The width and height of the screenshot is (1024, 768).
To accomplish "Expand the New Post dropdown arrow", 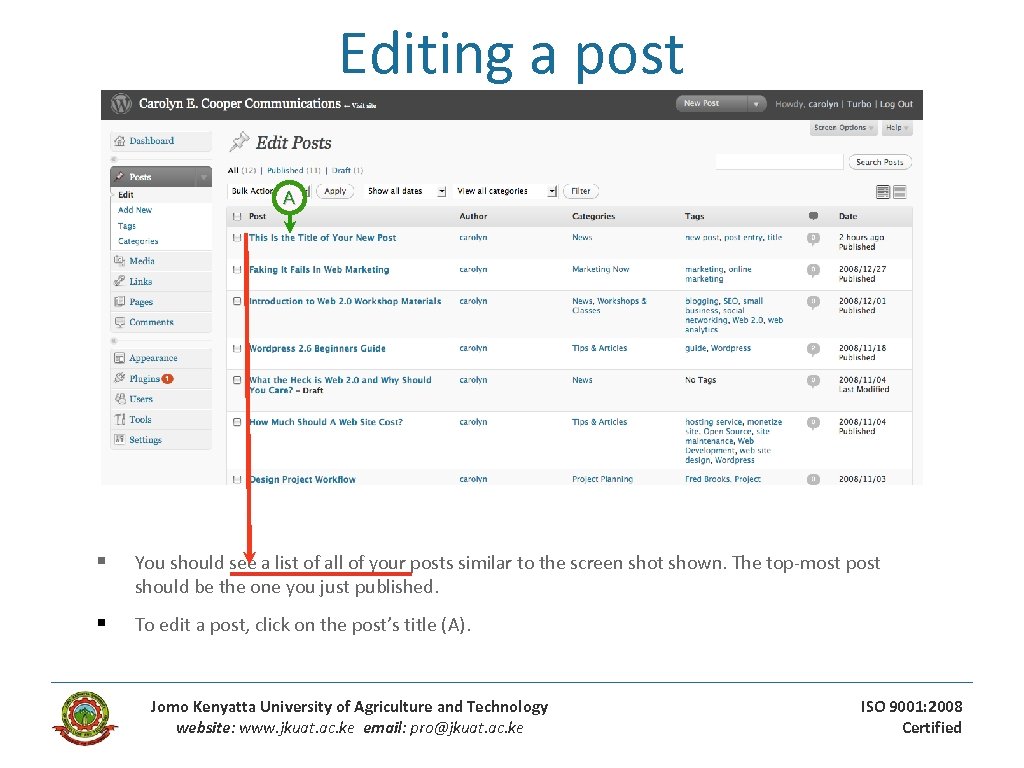I will 755,104.
